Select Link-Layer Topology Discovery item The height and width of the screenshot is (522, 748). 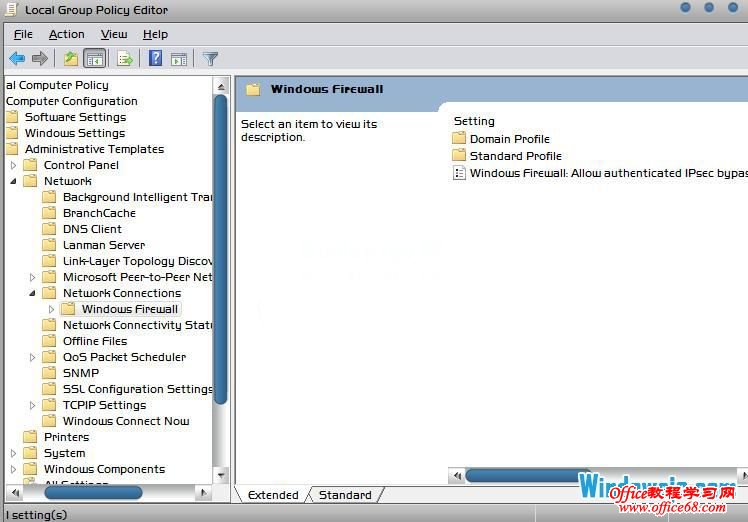[x=137, y=261]
